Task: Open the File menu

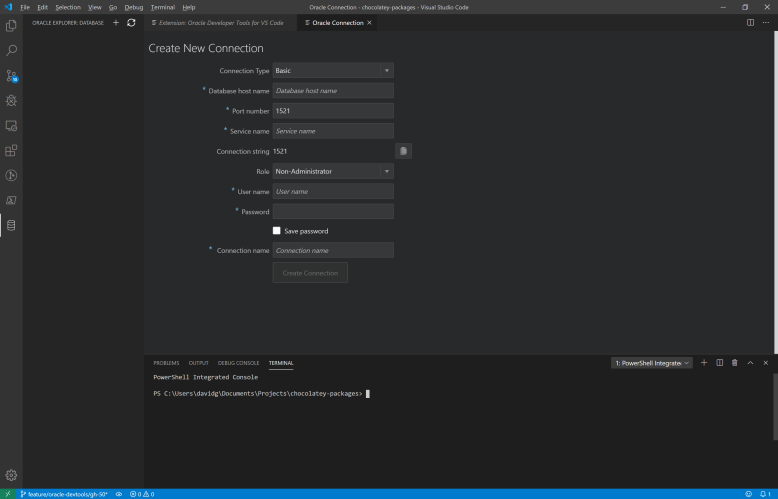Action: pos(25,7)
